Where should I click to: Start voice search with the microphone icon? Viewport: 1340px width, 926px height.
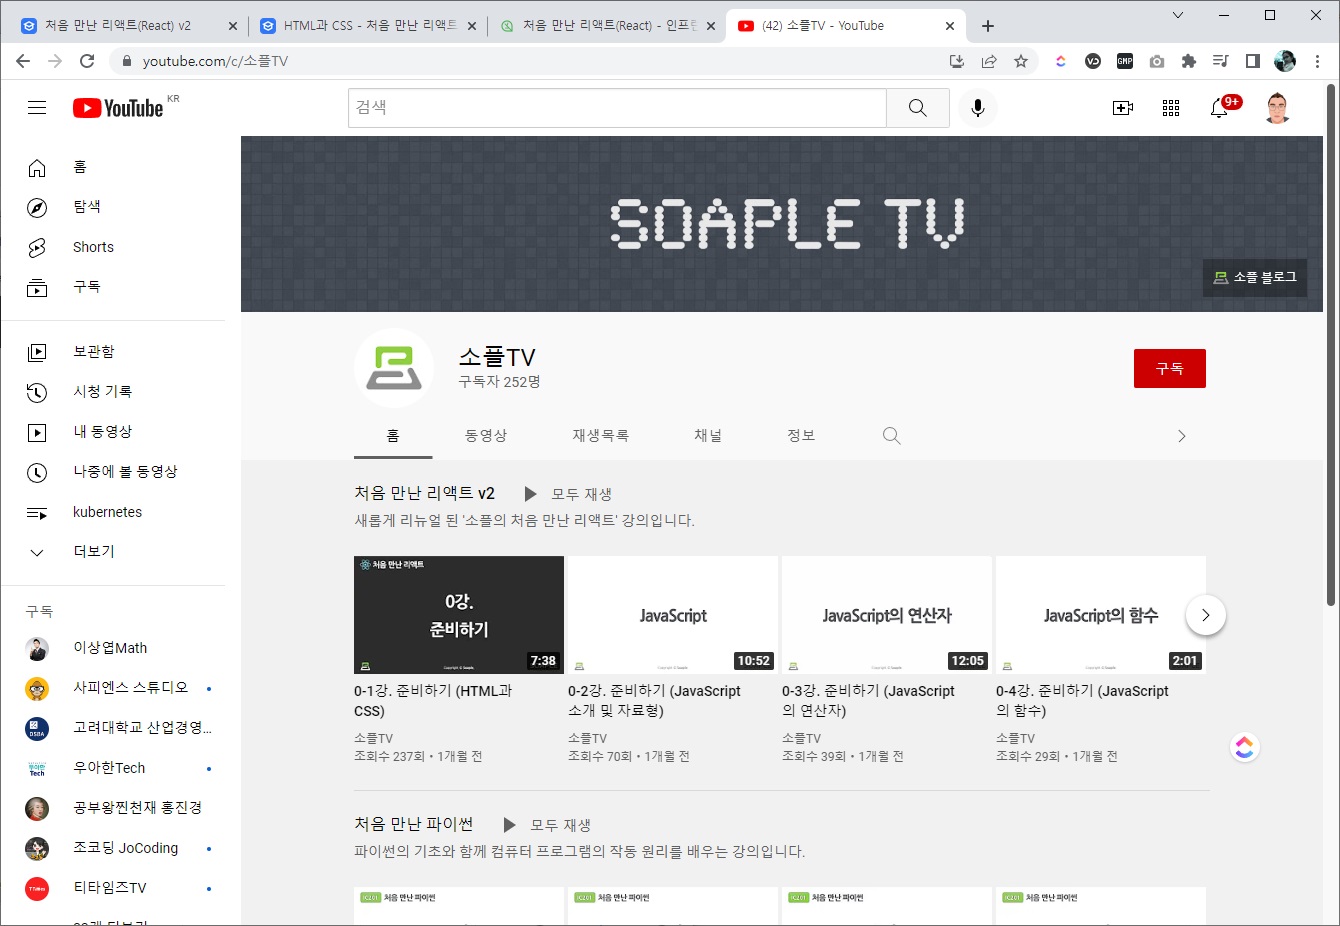pos(978,108)
